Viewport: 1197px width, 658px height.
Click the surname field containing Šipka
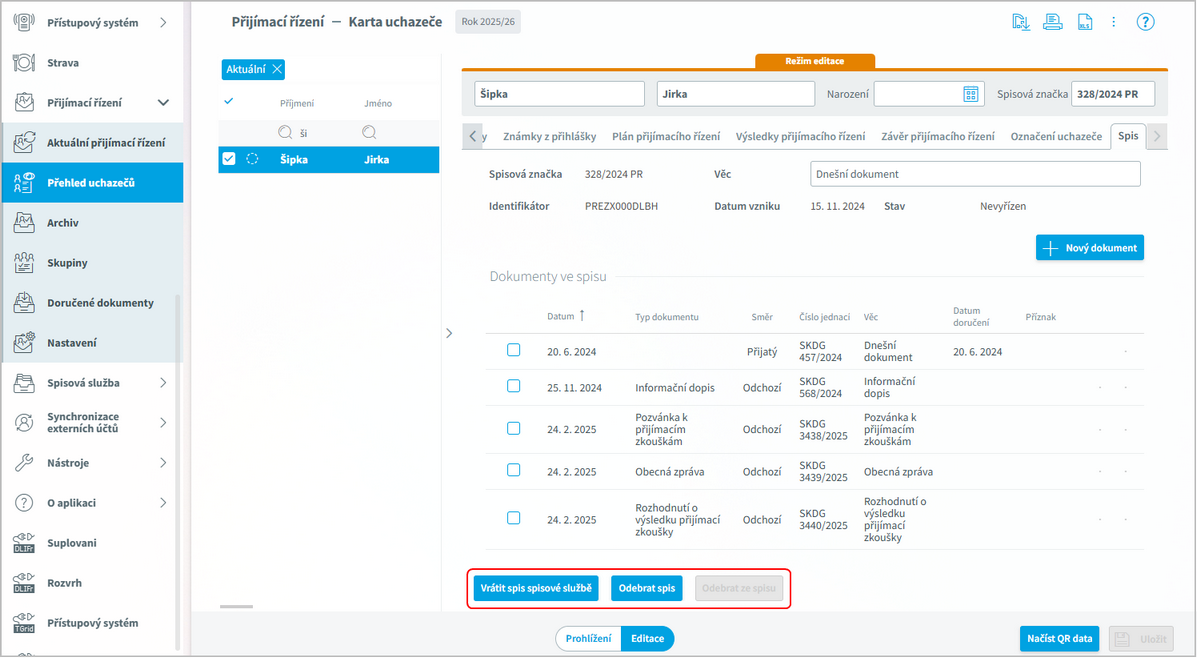pyautogui.click(x=560, y=94)
